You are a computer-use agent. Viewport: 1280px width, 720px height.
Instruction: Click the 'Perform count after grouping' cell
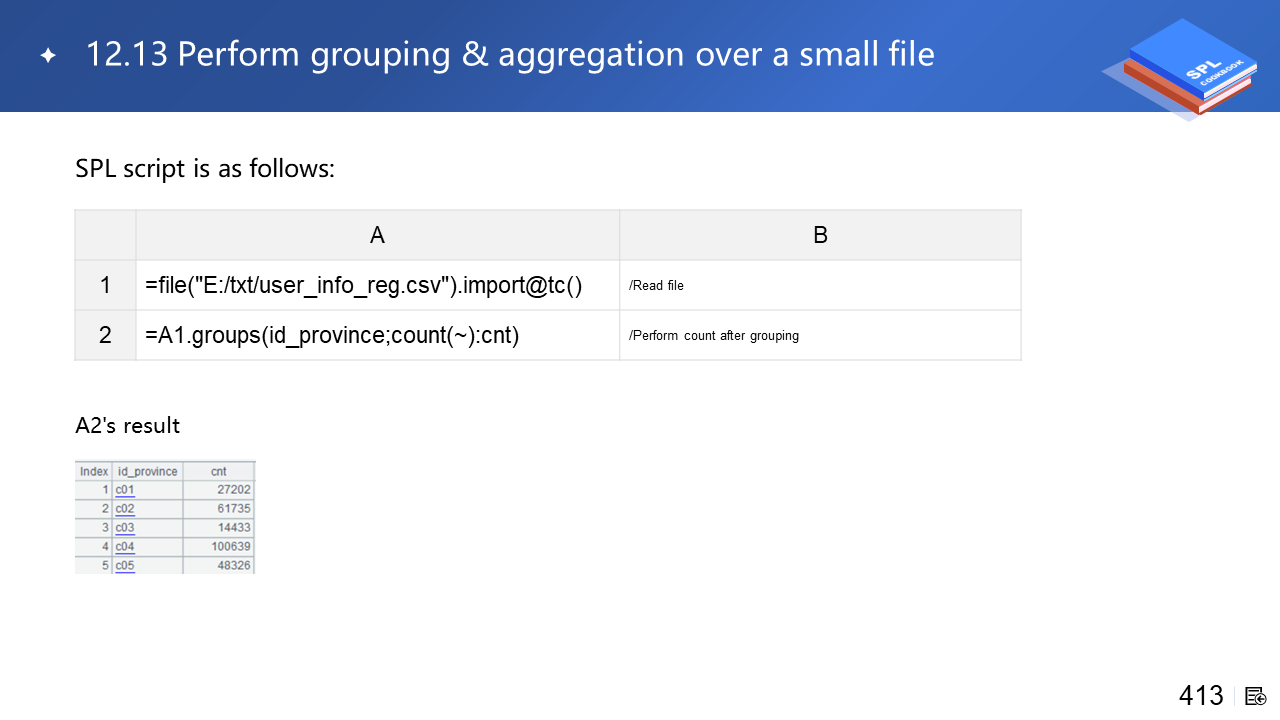click(x=820, y=335)
